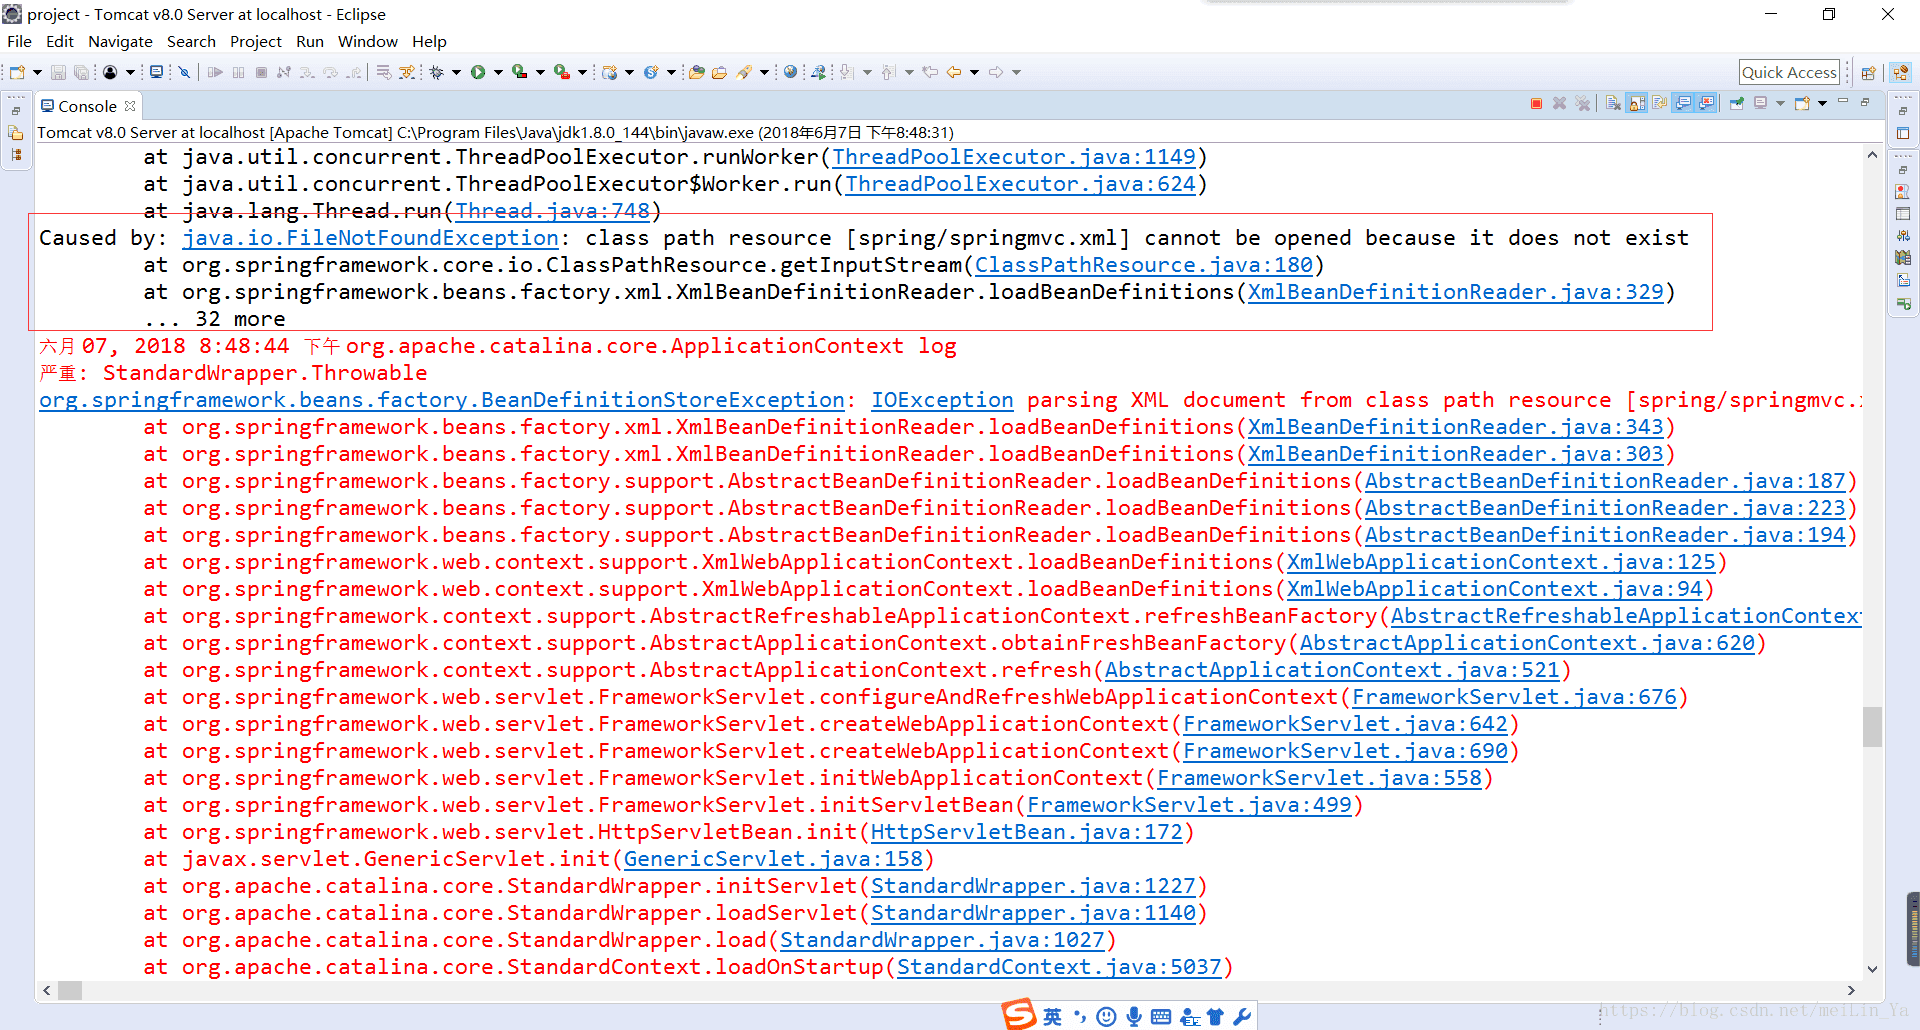Click the Open Task folder icon
Viewport: 1920px width, 1030px height.
[x=719, y=72]
